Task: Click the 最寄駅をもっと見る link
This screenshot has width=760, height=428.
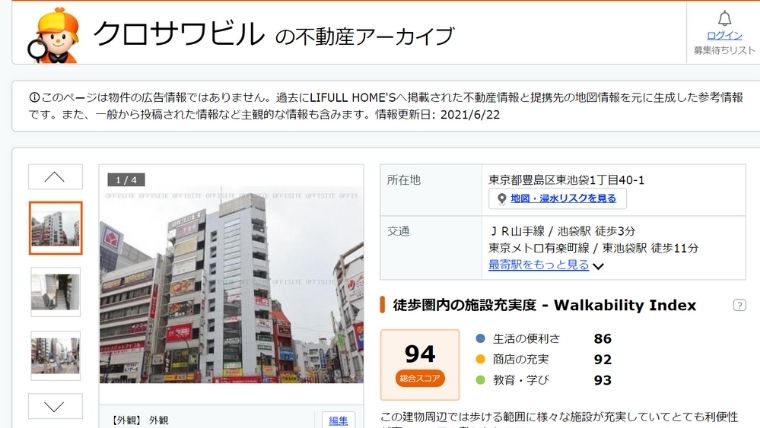Action: (x=538, y=265)
